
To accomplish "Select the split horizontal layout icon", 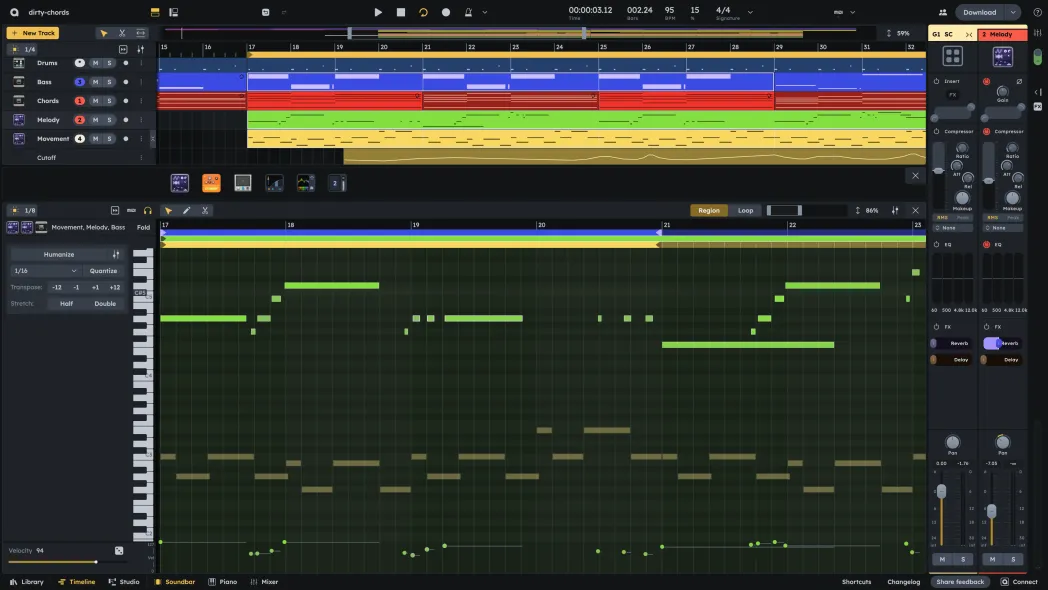I will coord(155,12).
